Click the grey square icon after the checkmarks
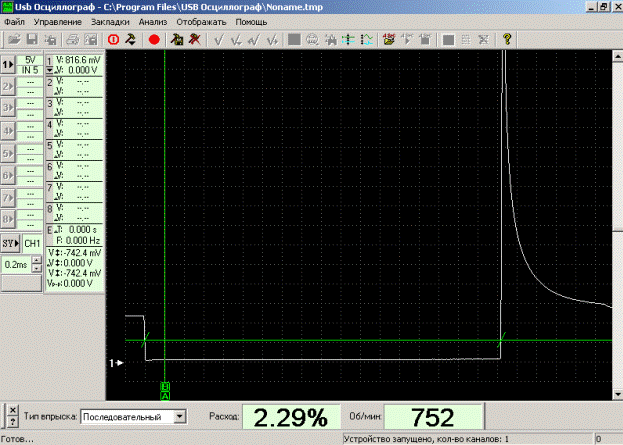The width and height of the screenshot is (623, 445). pos(294,39)
